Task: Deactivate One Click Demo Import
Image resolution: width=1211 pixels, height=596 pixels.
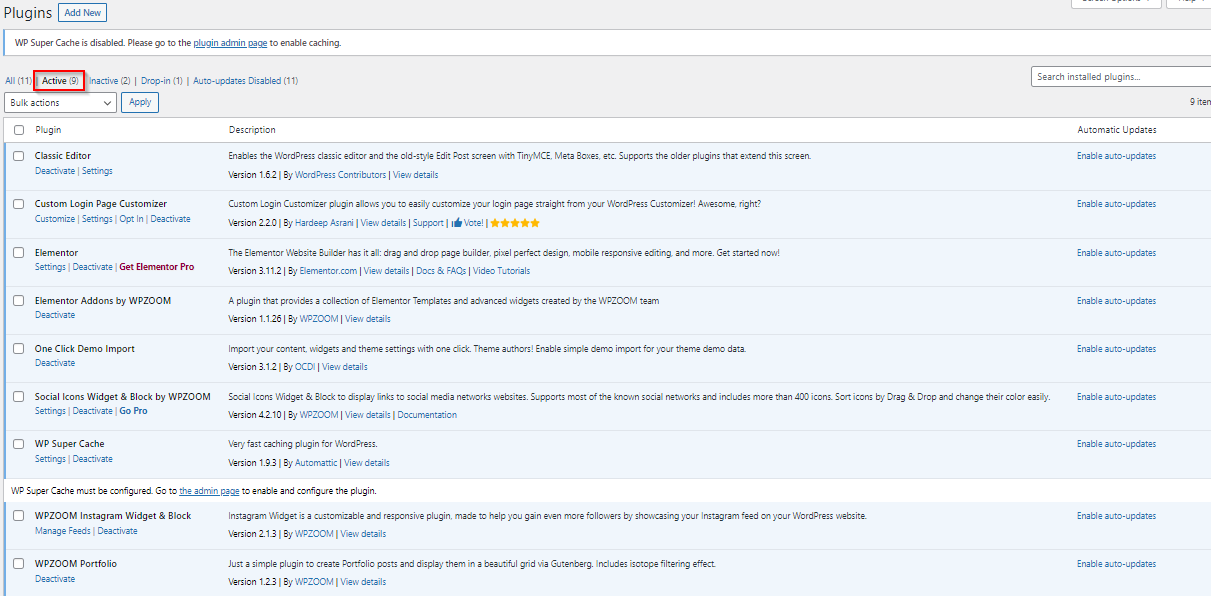Action: tap(55, 363)
